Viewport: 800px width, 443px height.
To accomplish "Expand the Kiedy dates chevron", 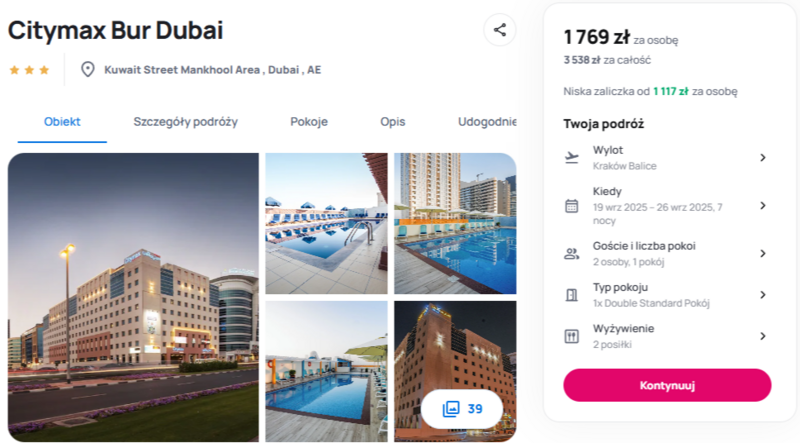I will (763, 206).
